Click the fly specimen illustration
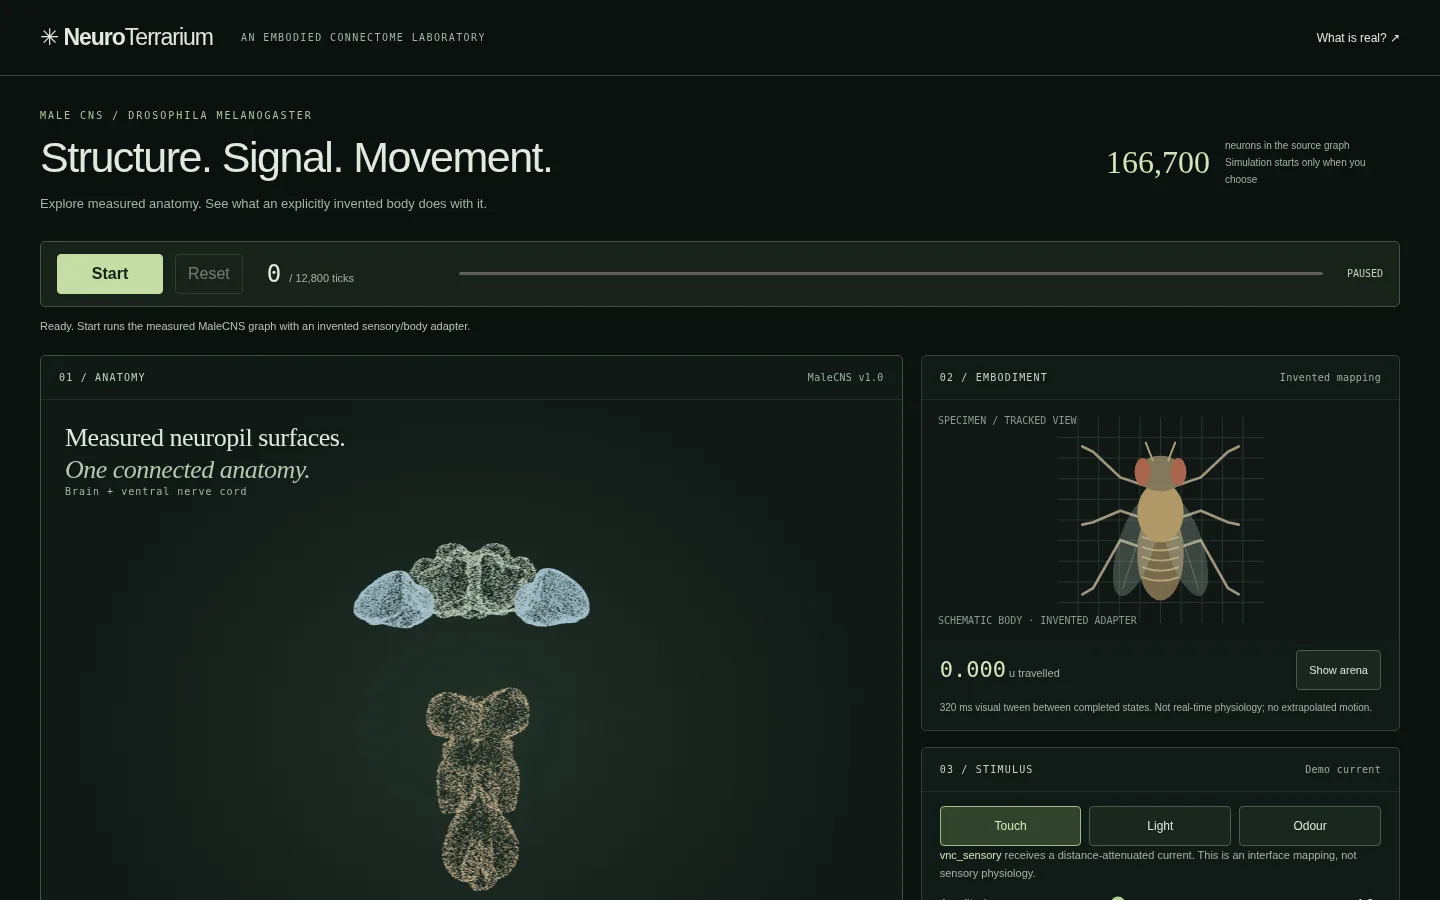This screenshot has height=900, width=1440. coord(1160,520)
